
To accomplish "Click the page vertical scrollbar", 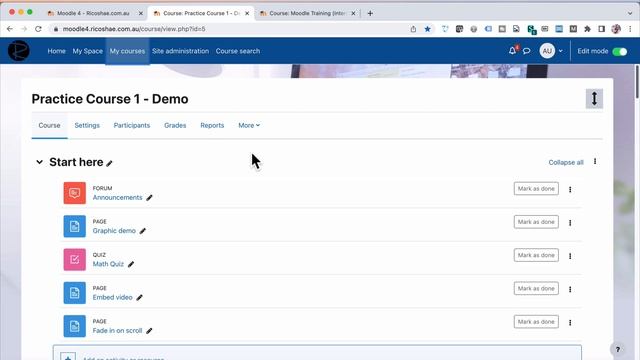I will pos(637,82).
